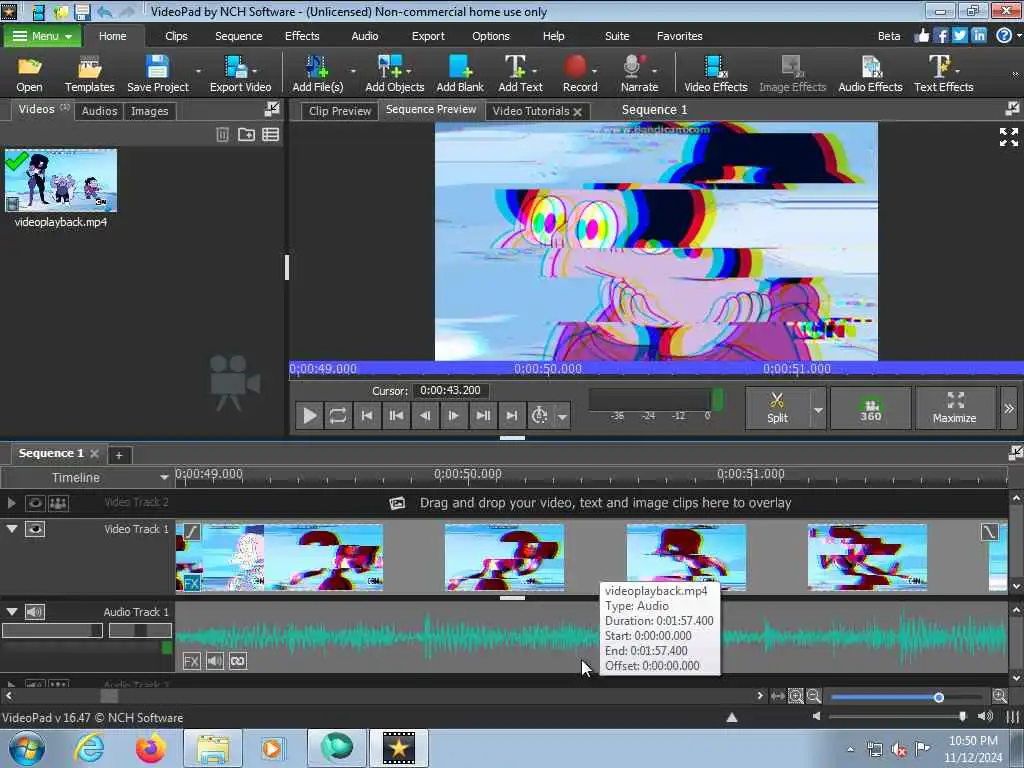This screenshot has width=1024, height=768.
Task: Click the 360 video button
Action: (x=871, y=408)
